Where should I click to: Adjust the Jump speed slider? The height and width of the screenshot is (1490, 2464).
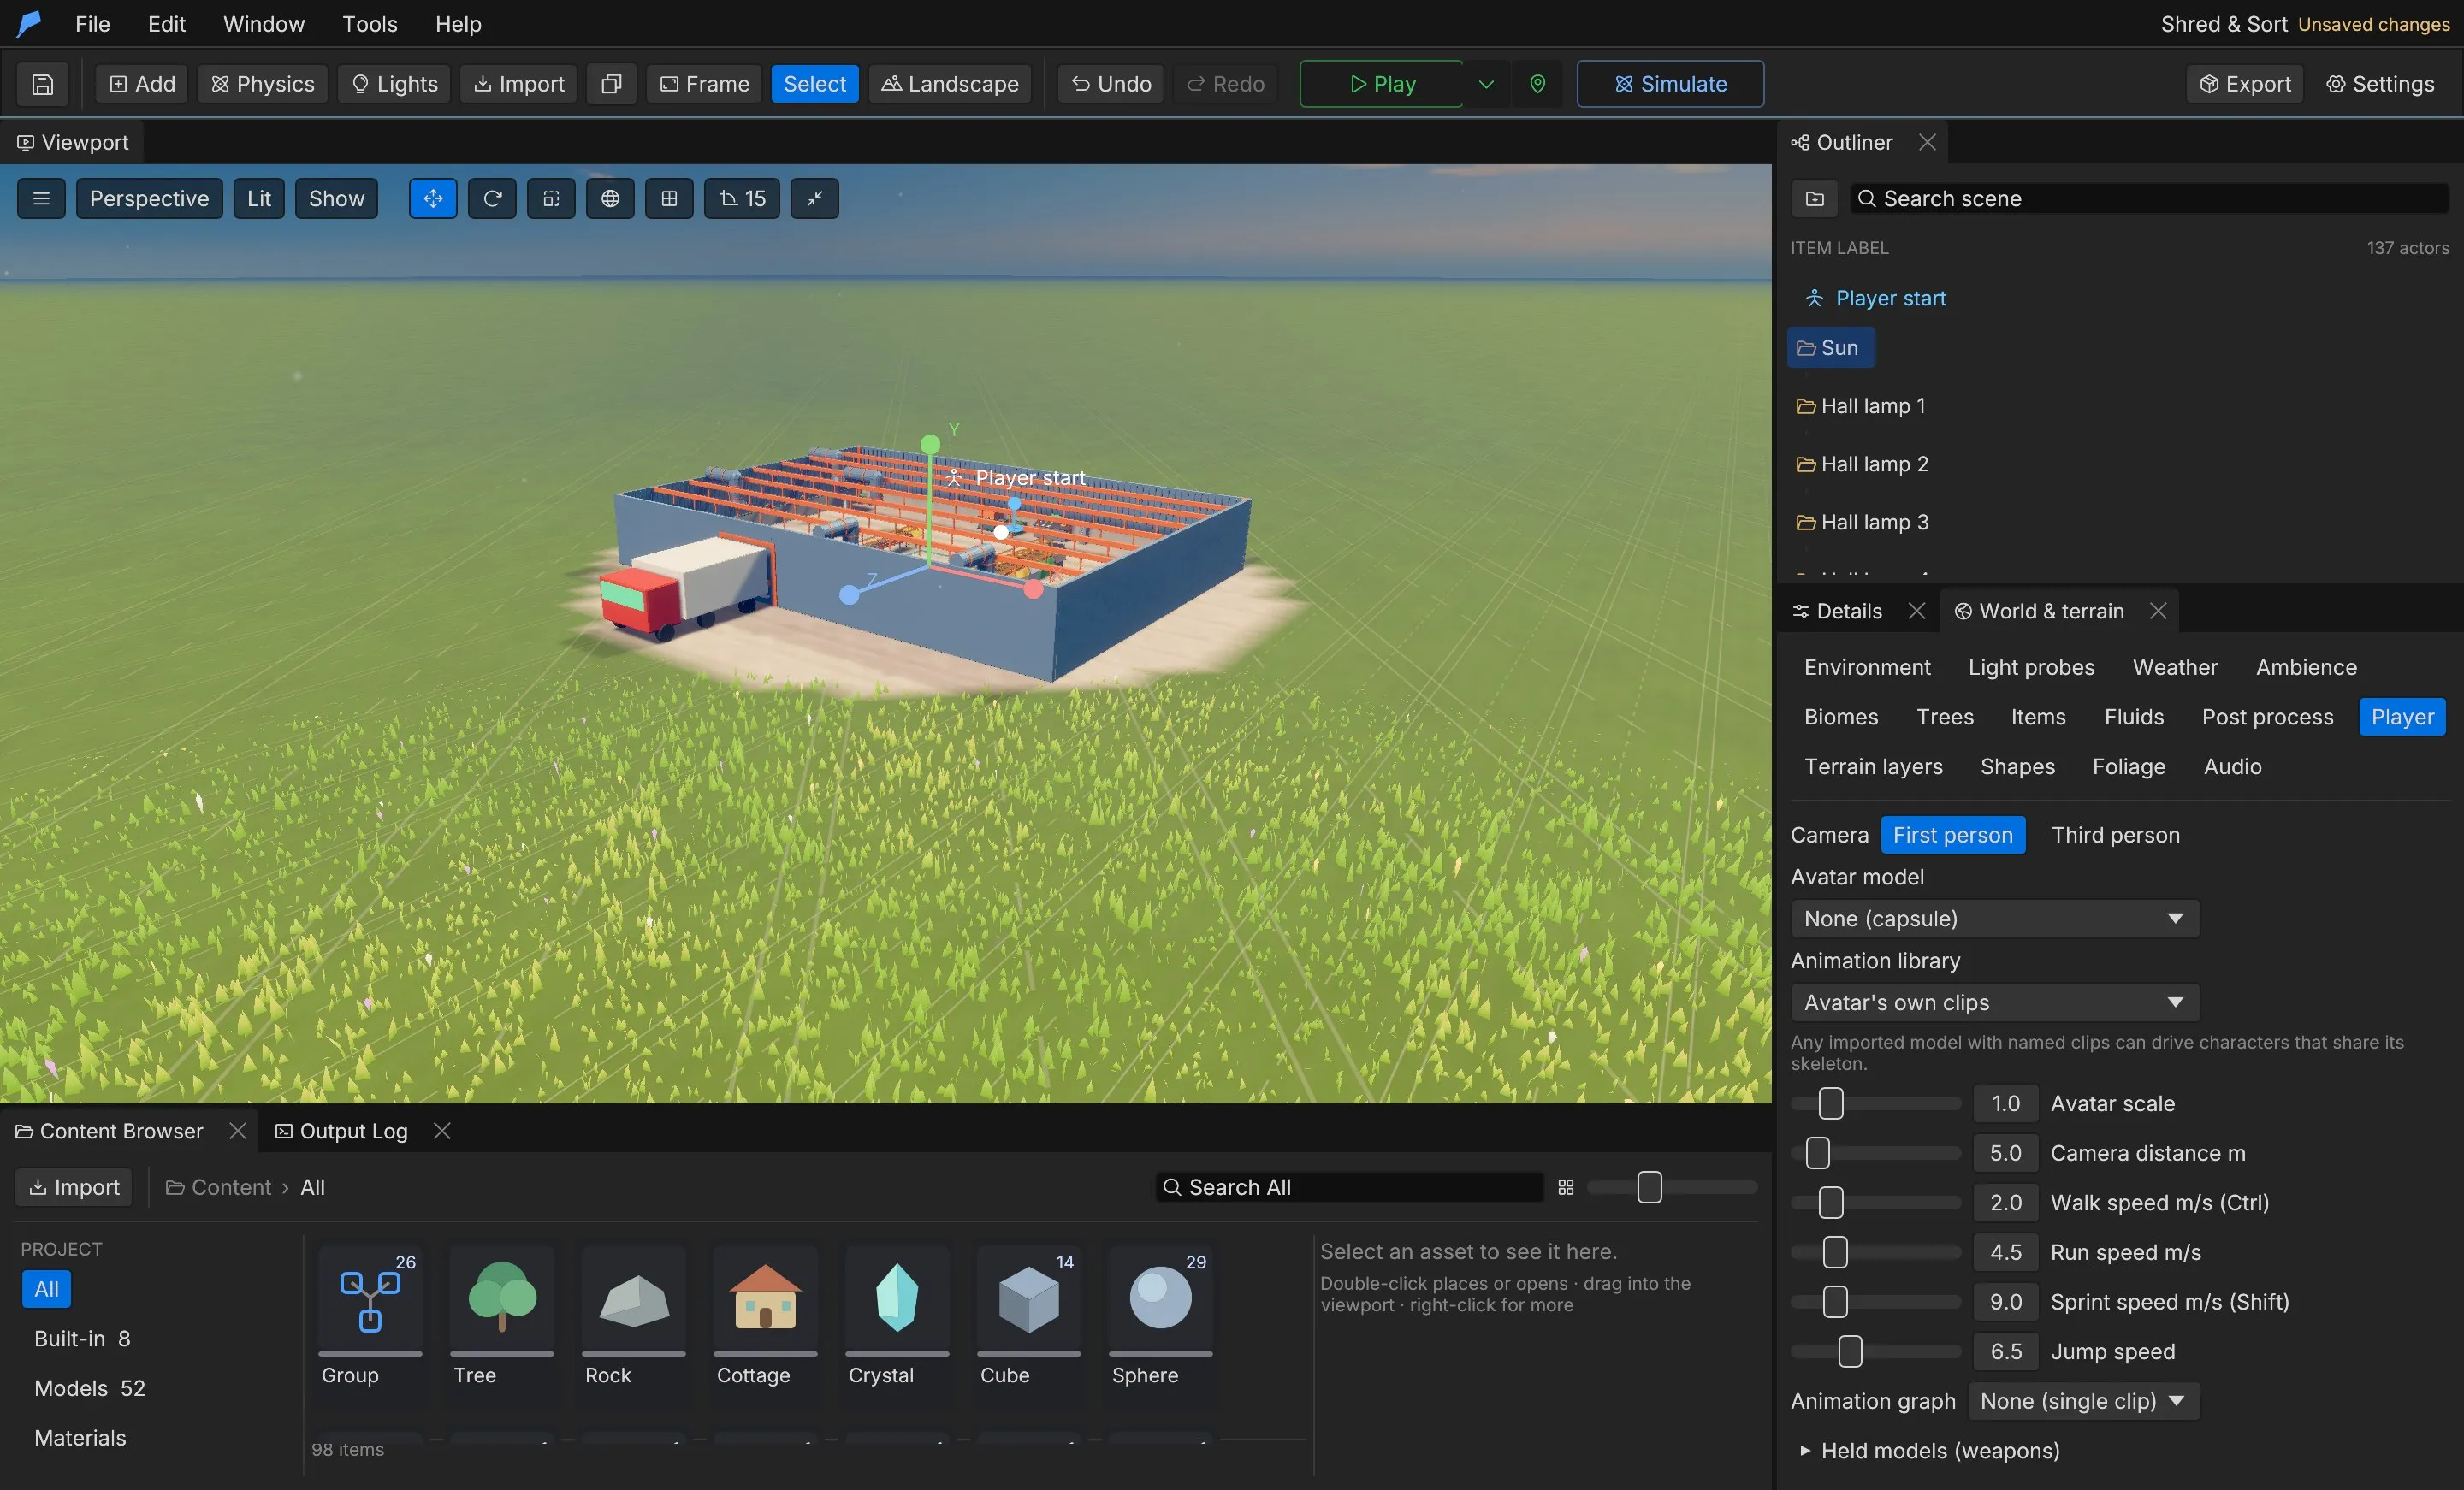click(1876, 1351)
